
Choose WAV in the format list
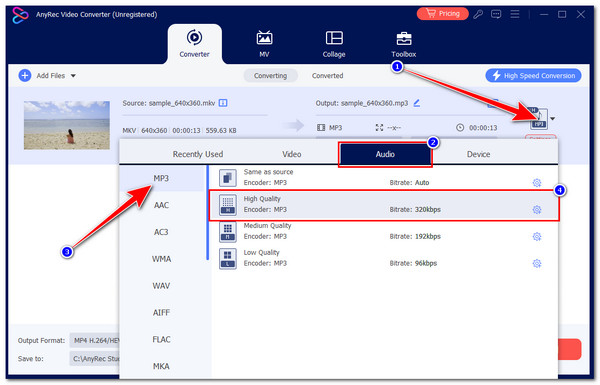161,286
